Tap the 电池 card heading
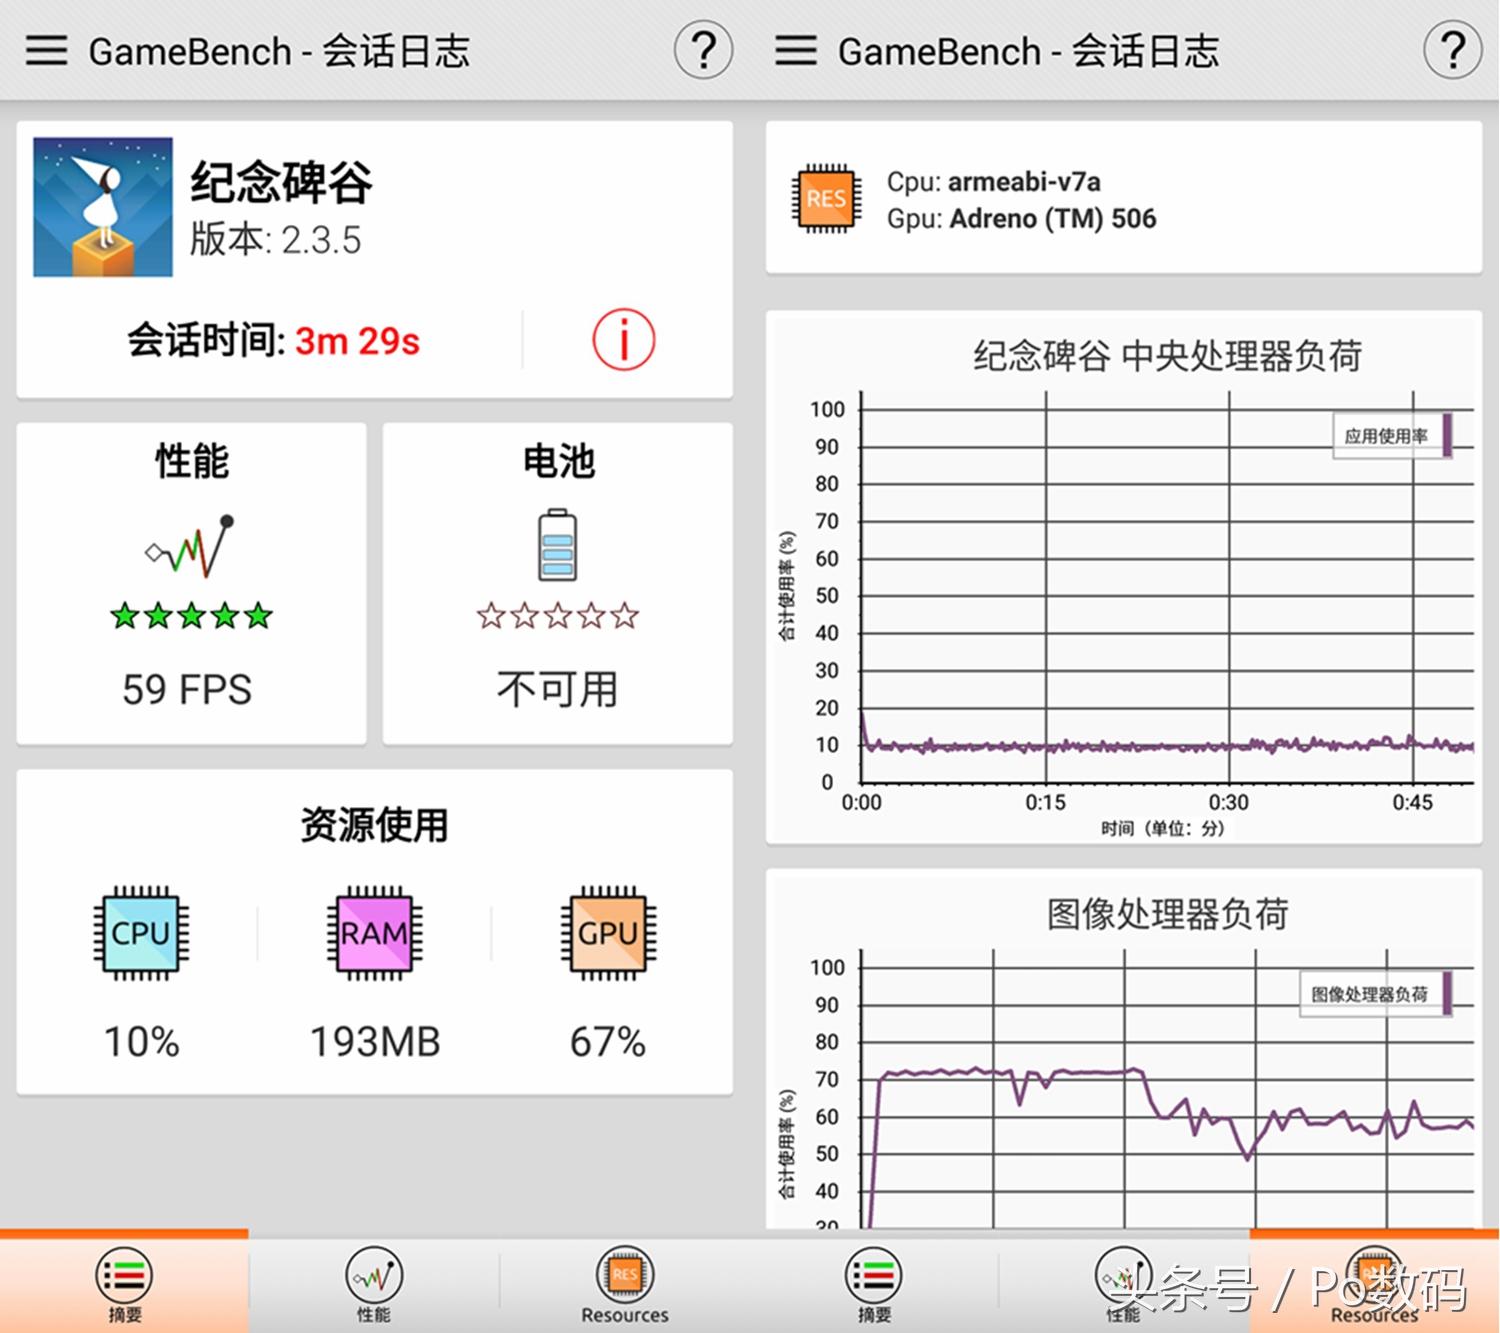This screenshot has width=1500, height=1333. click(558, 461)
